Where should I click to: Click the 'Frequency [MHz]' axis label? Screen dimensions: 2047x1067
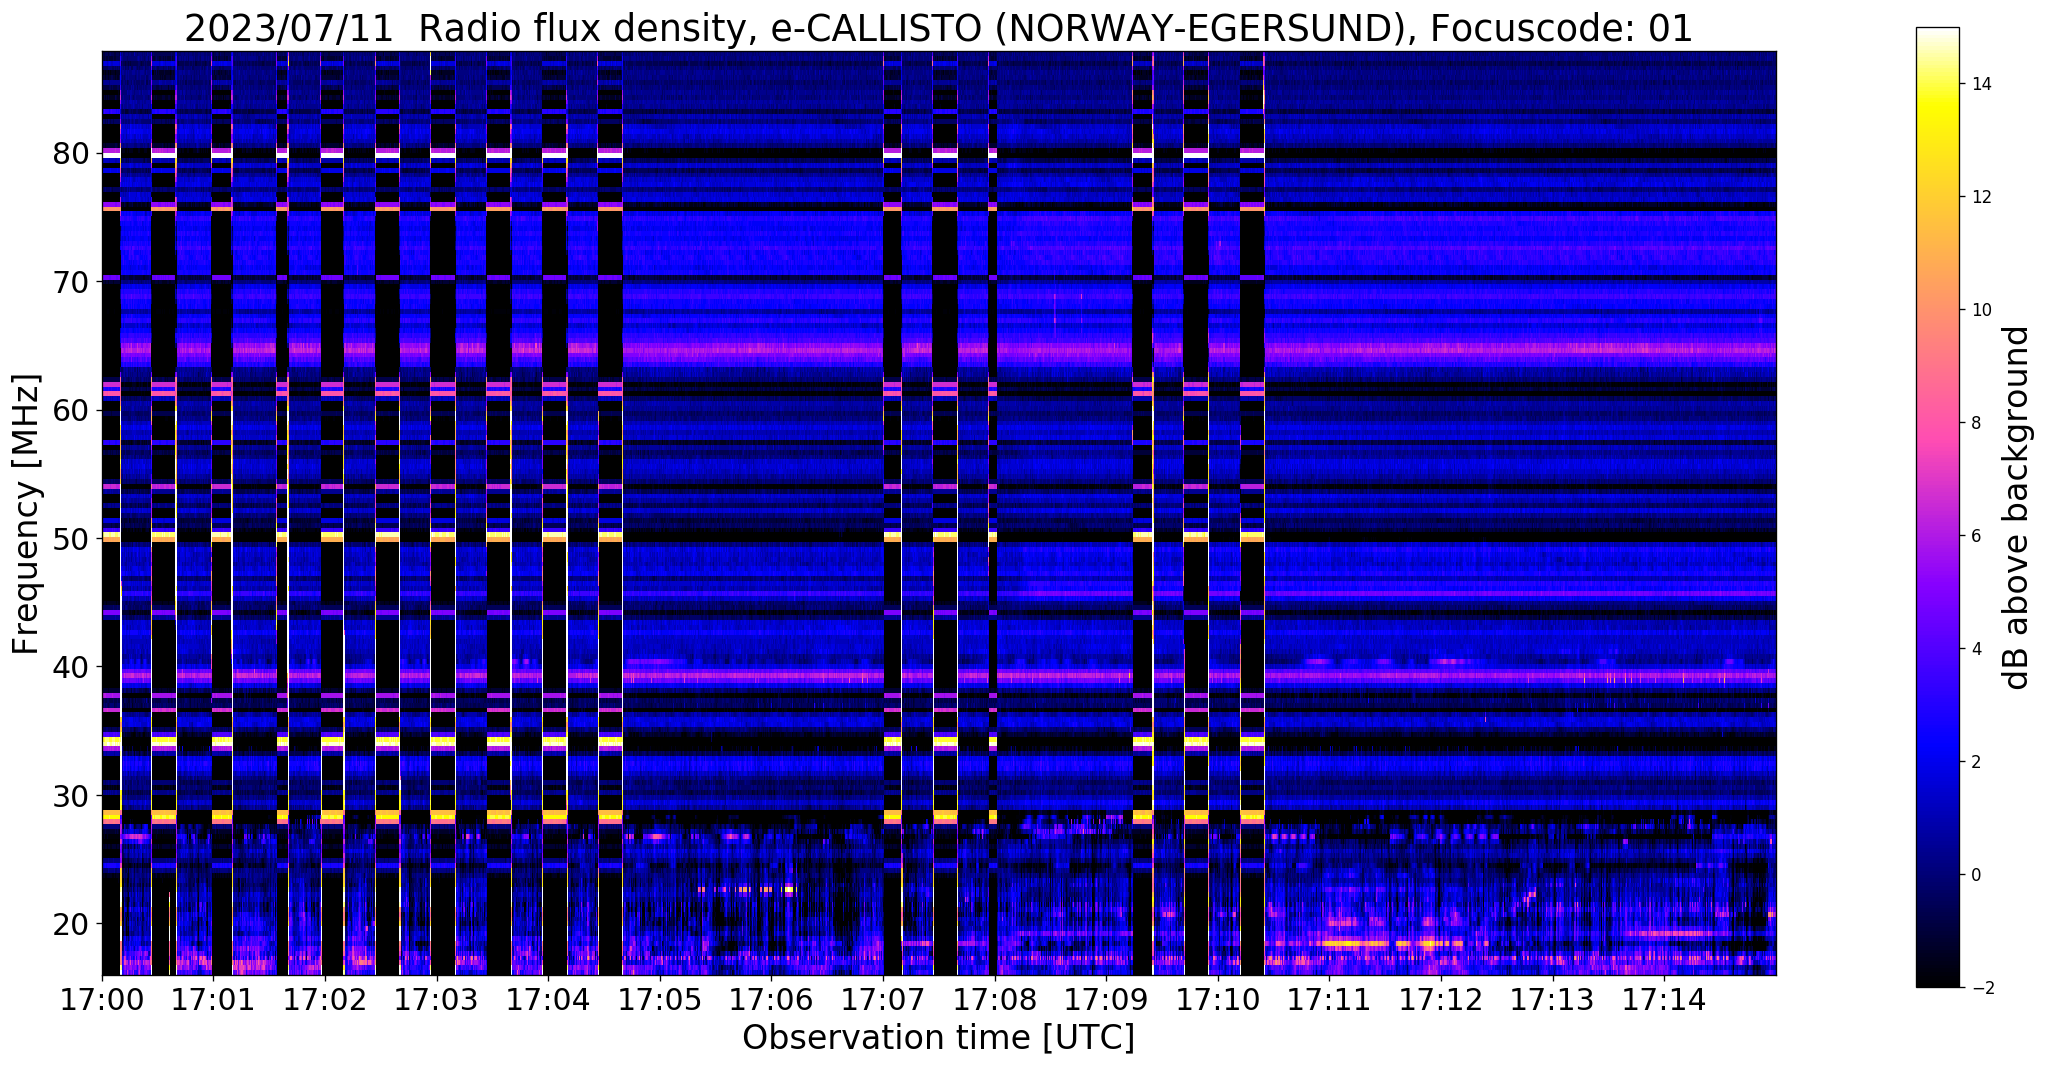click(27, 514)
